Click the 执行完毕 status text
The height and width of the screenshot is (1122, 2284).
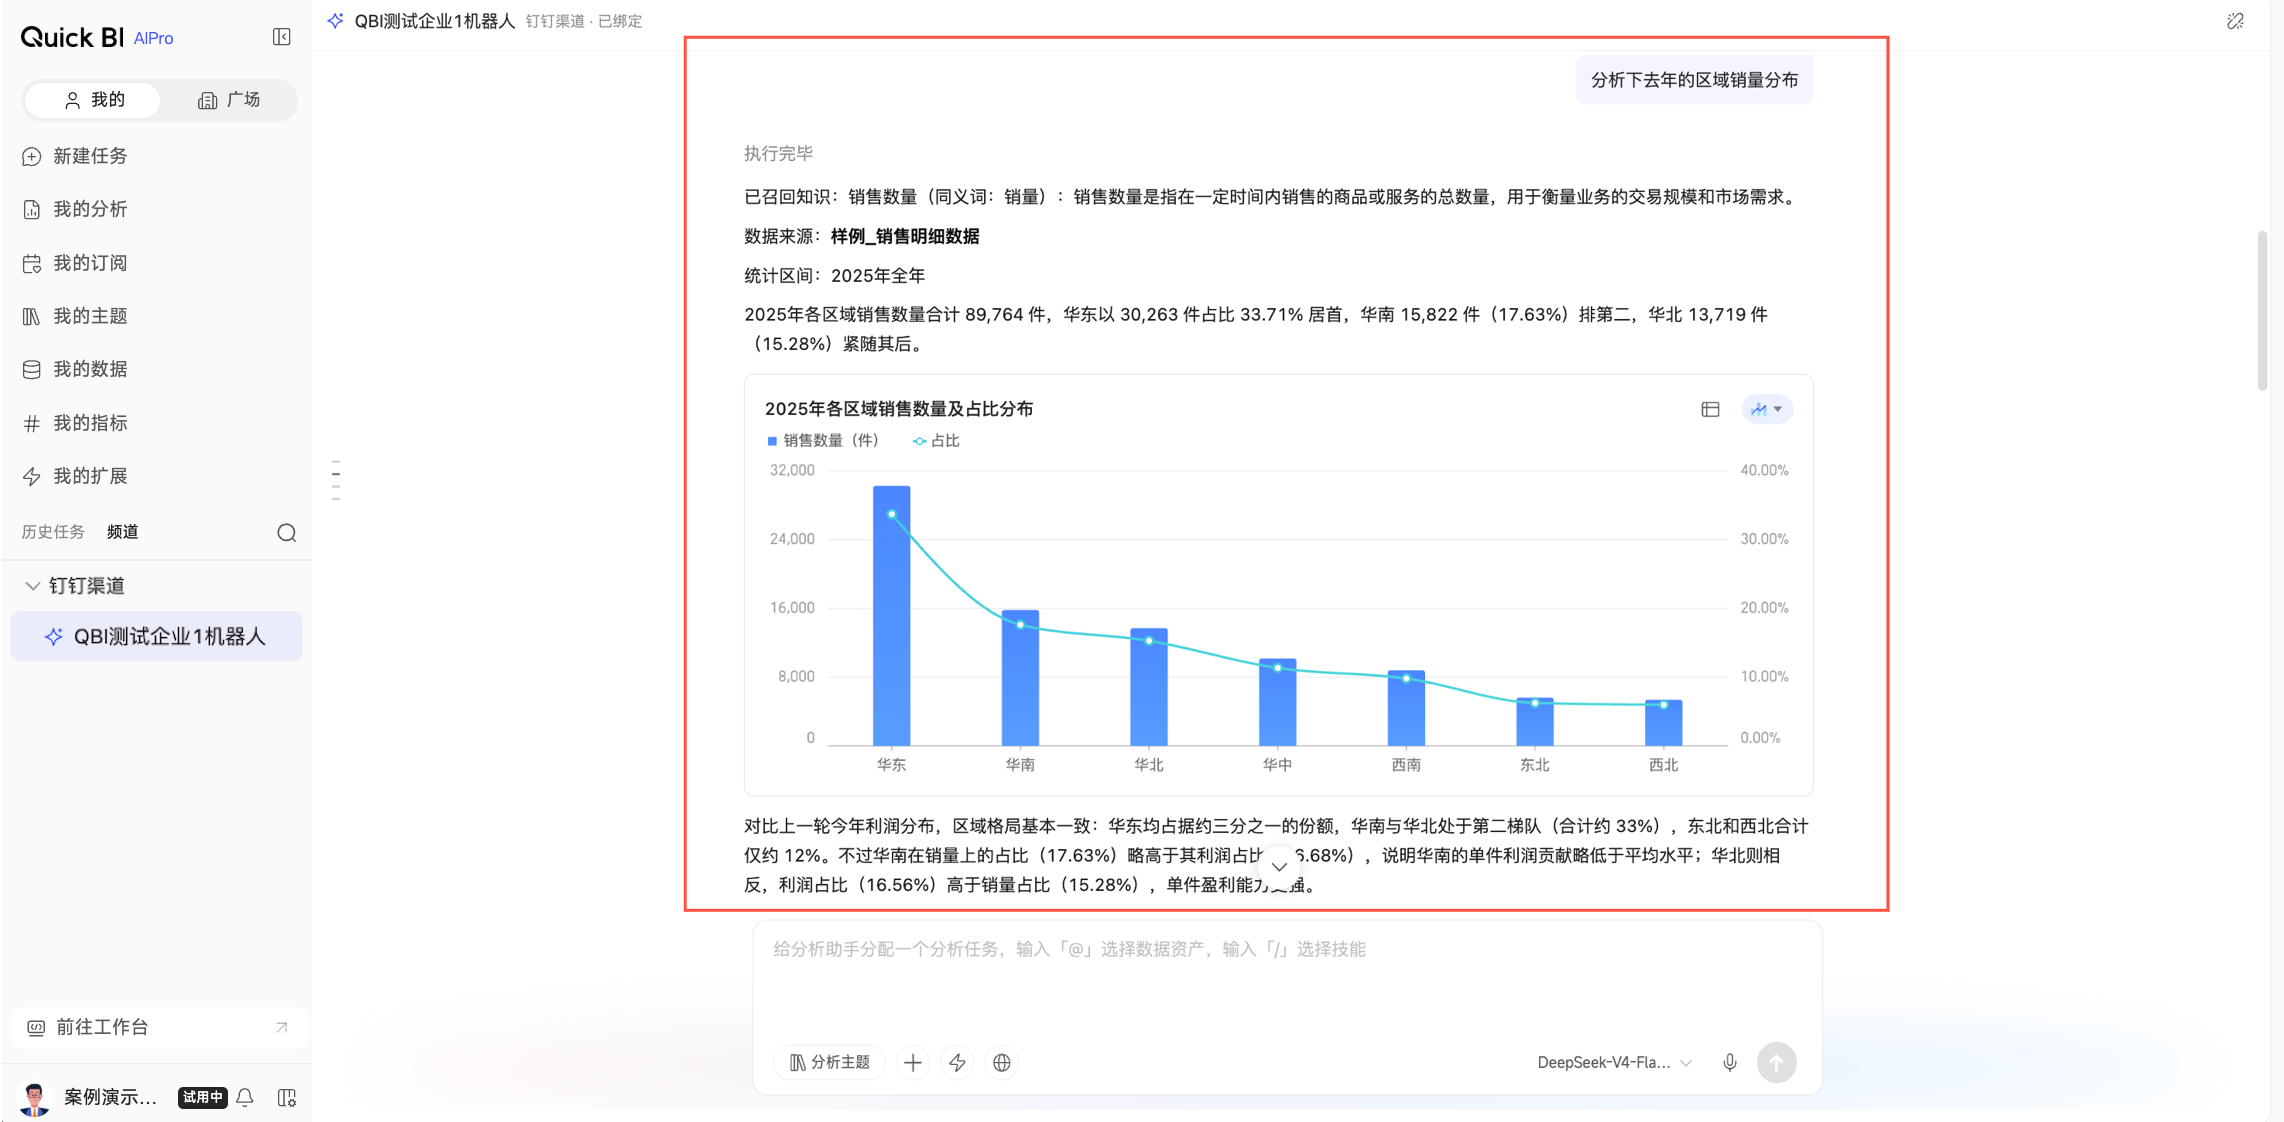tap(778, 154)
